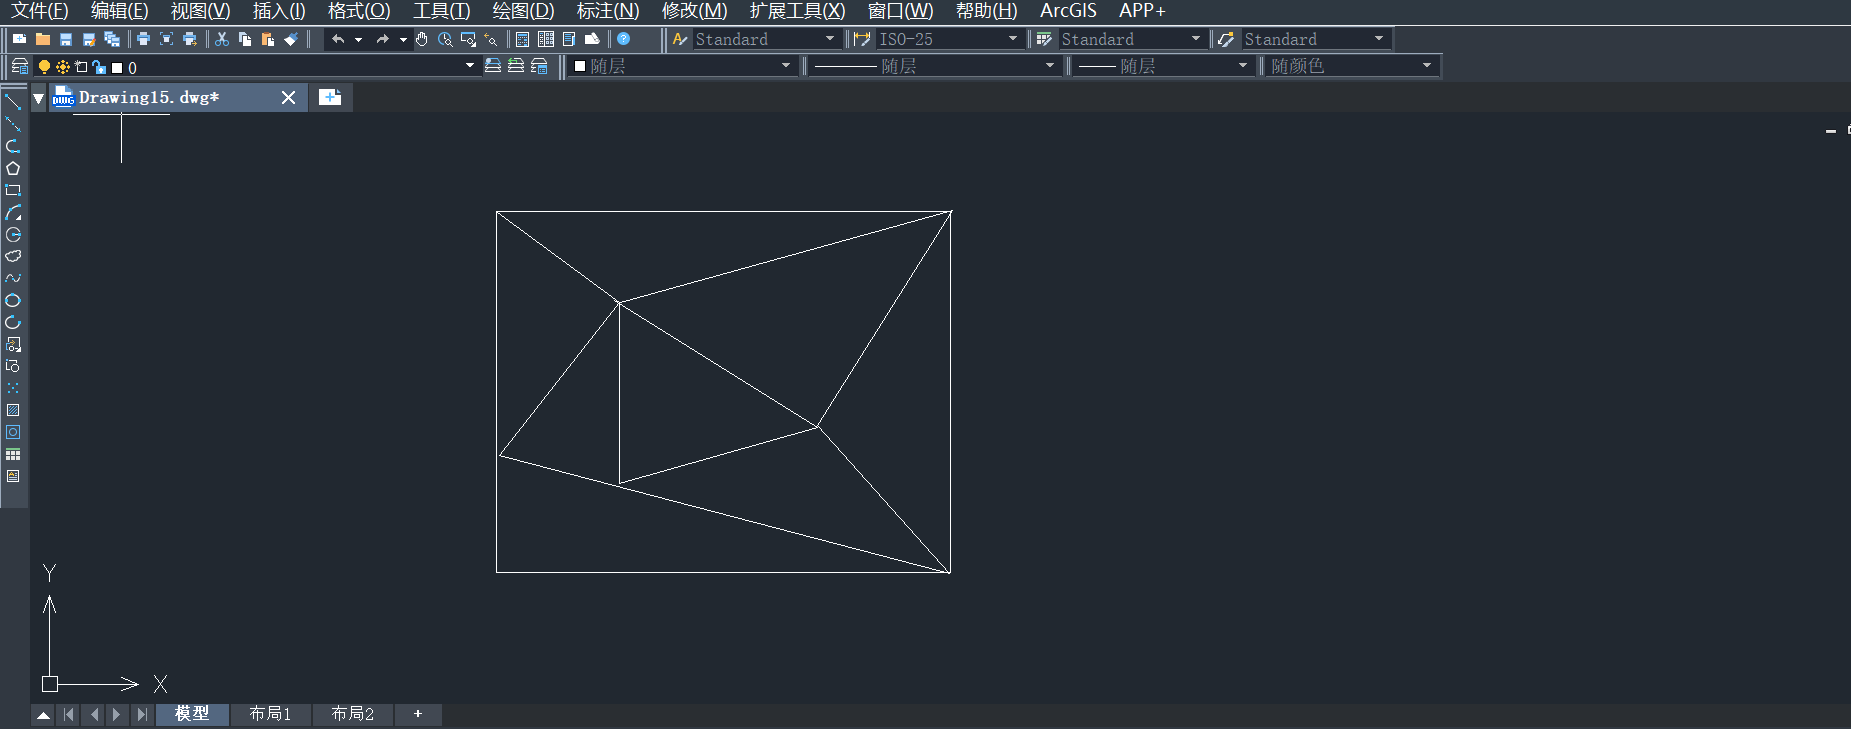
Task: Select the Spline tool
Action: [13, 278]
